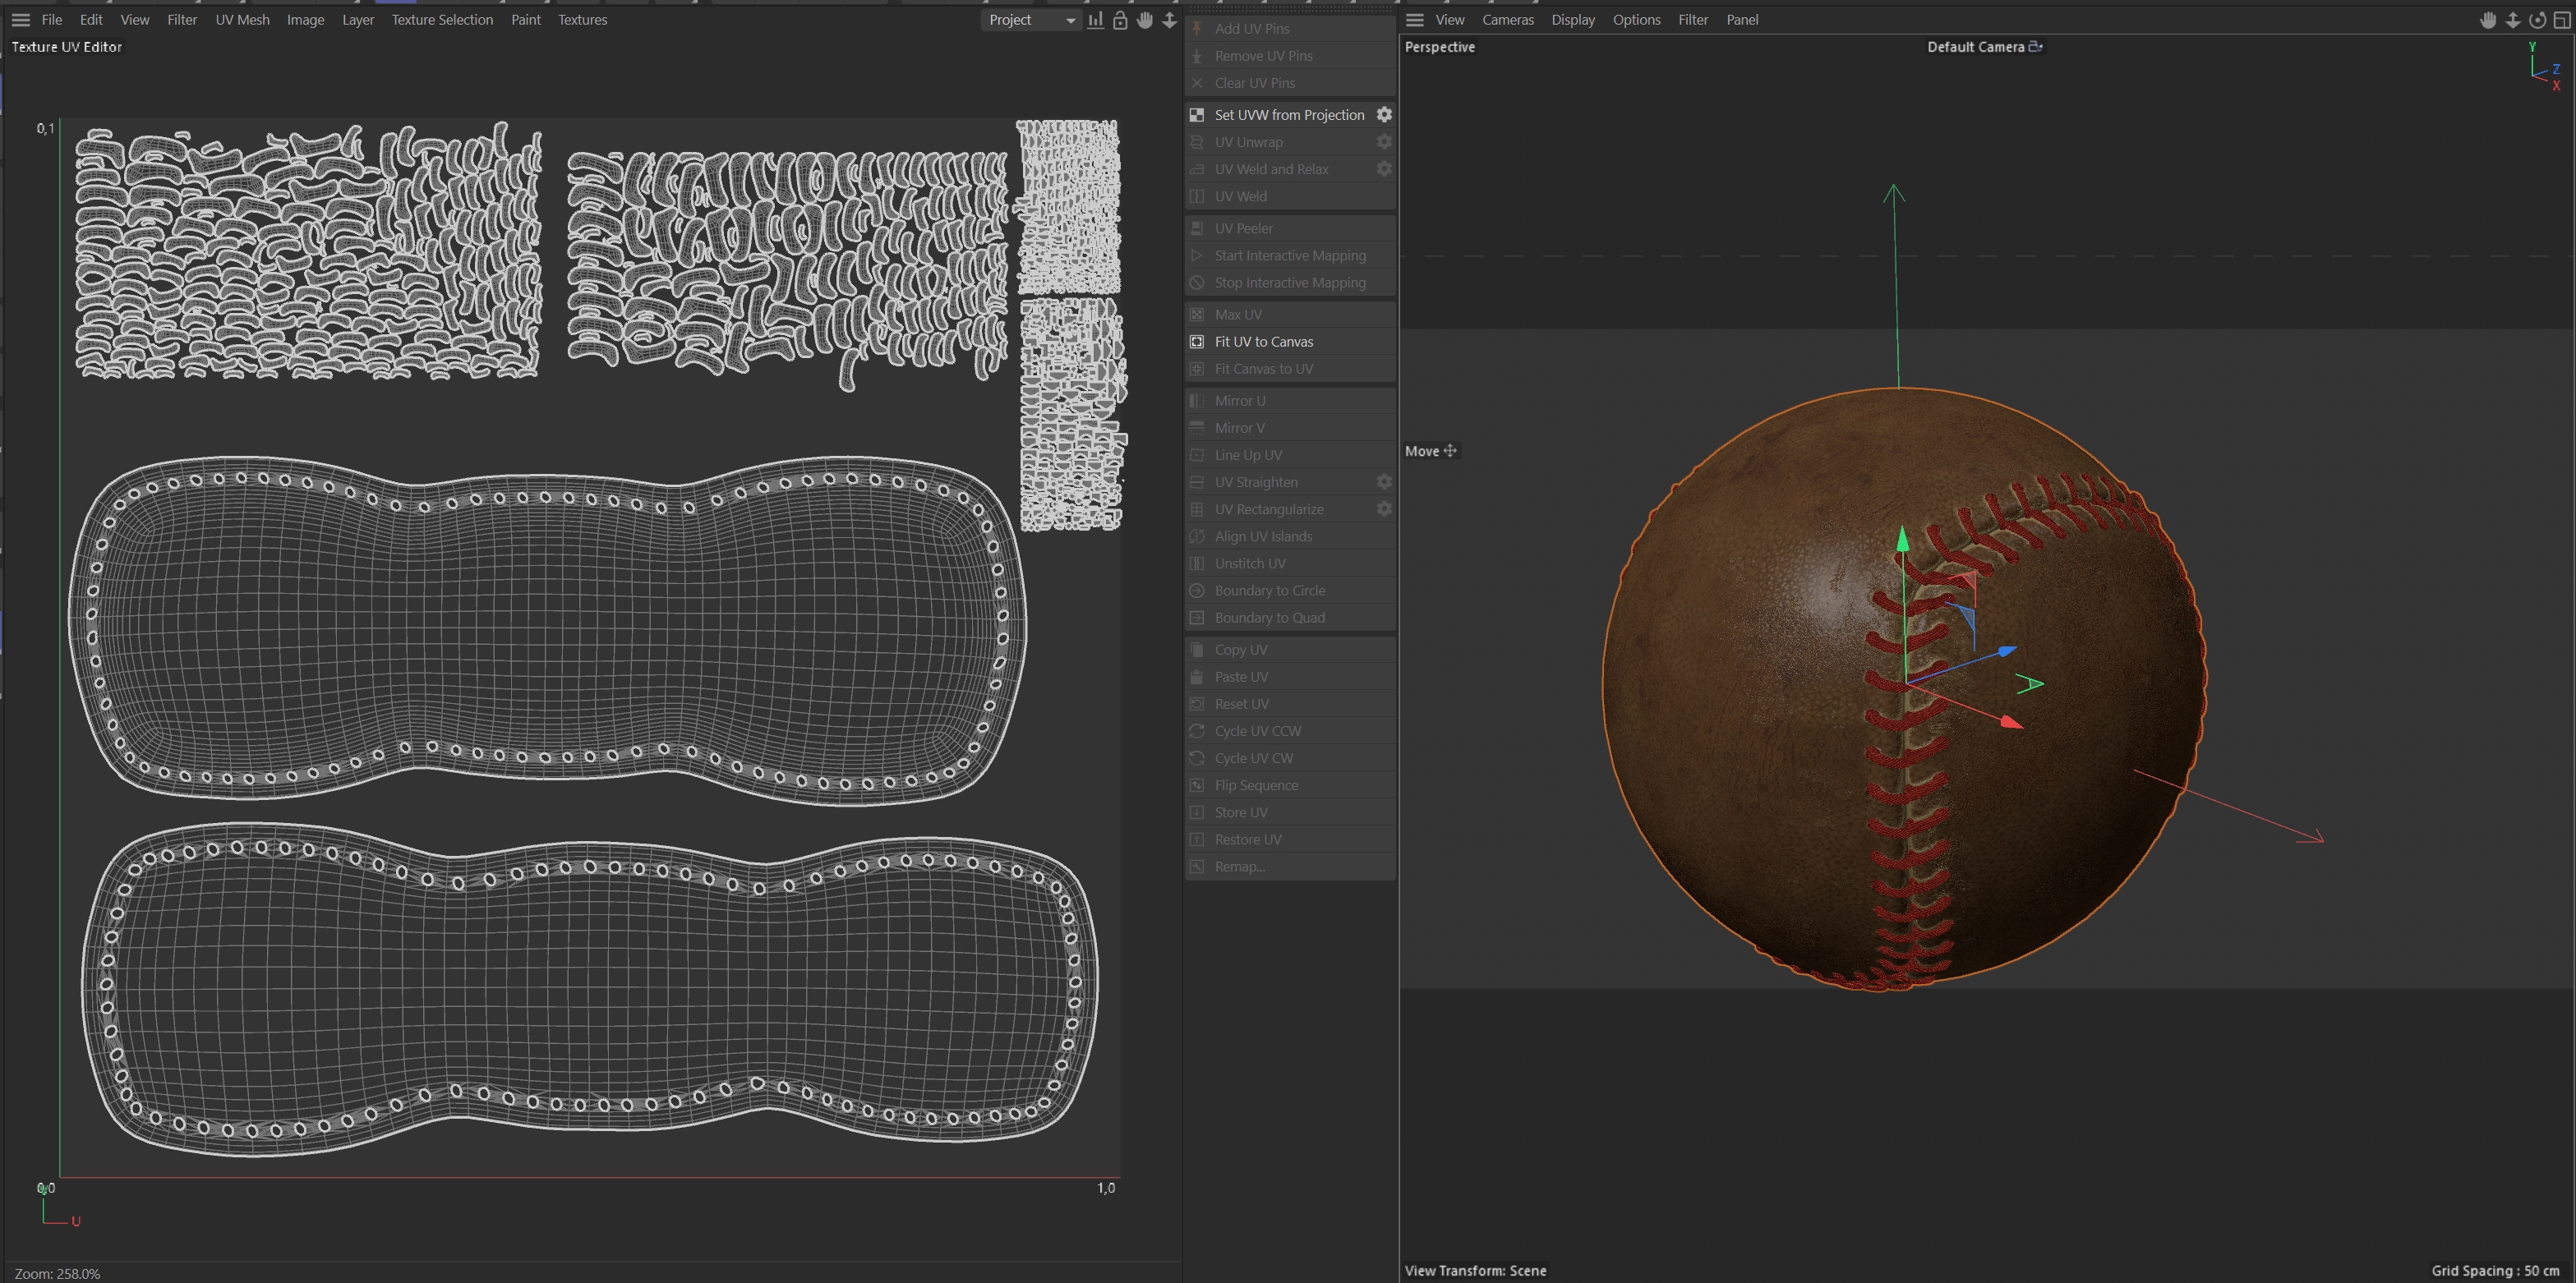Toggle the viewport maximize layout icon
The image size is (2576, 1283).
click(2562, 20)
